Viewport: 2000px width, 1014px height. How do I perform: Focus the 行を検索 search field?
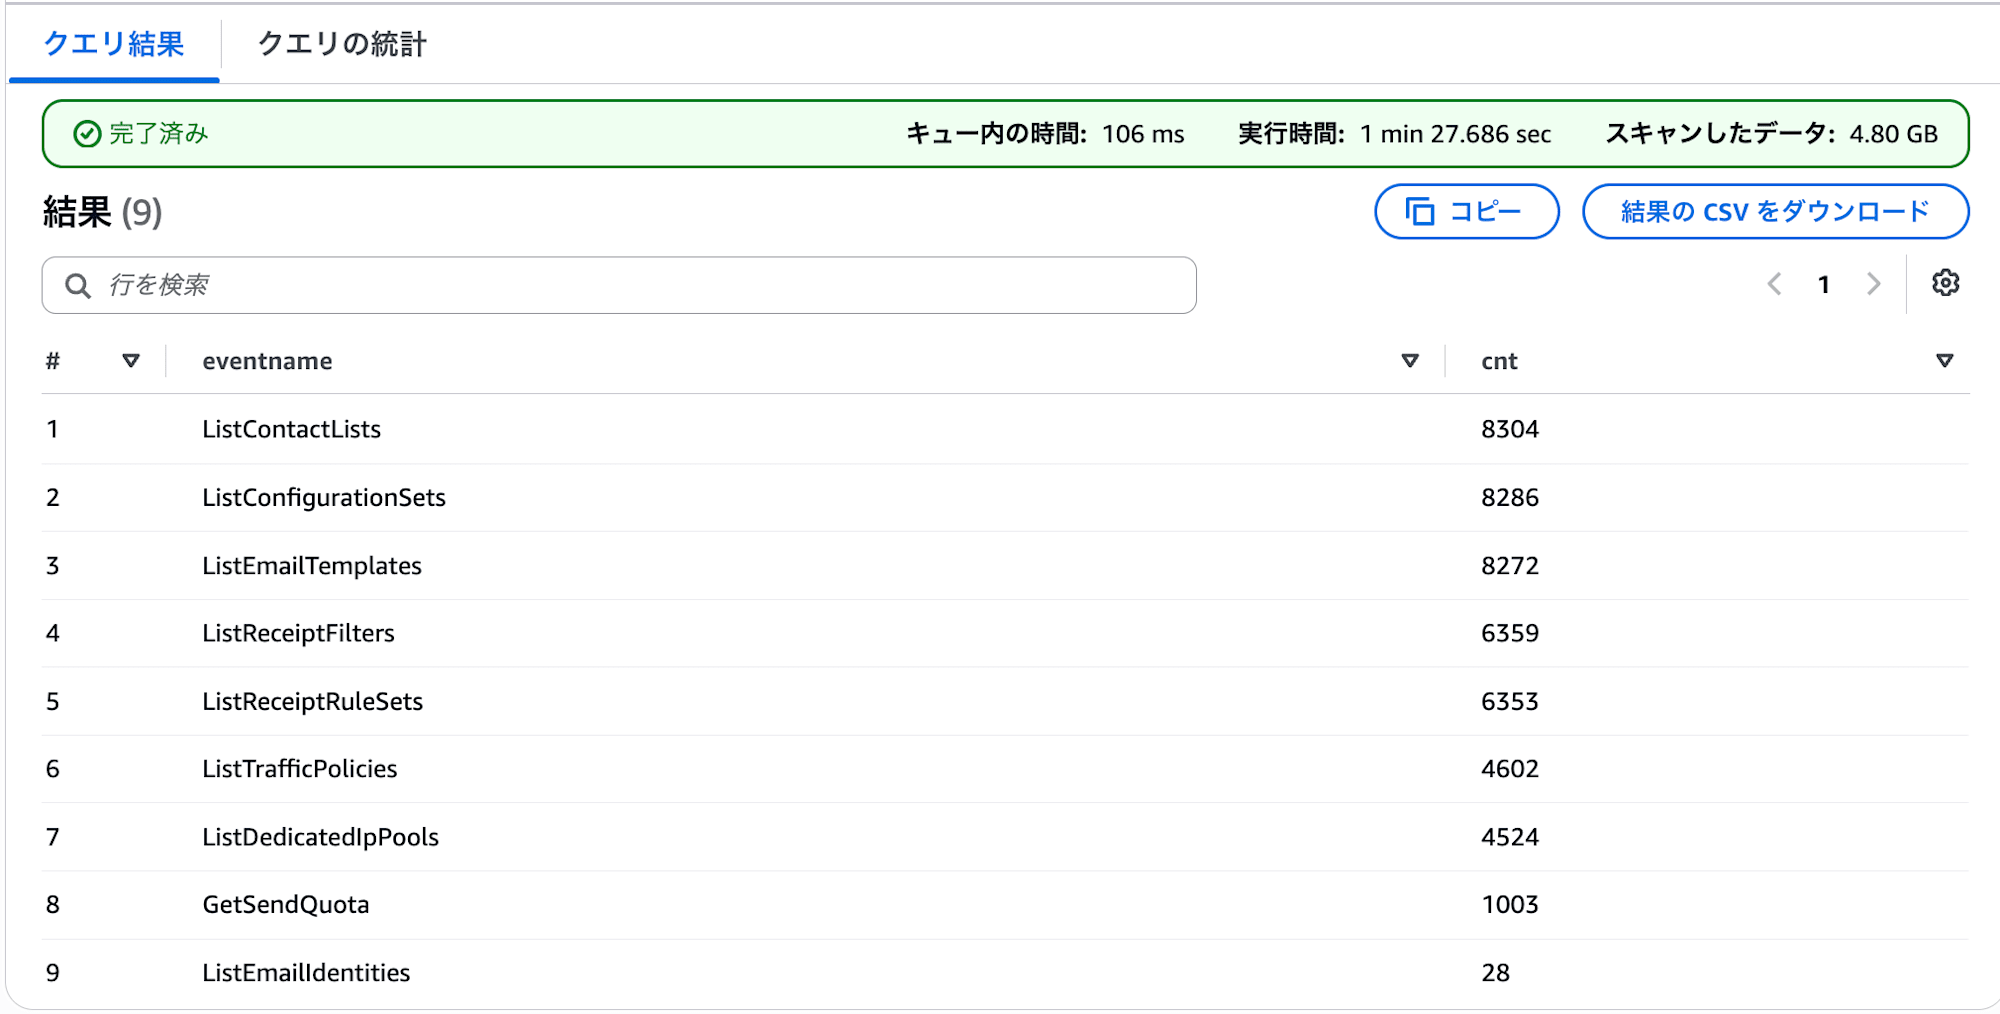tap(619, 286)
